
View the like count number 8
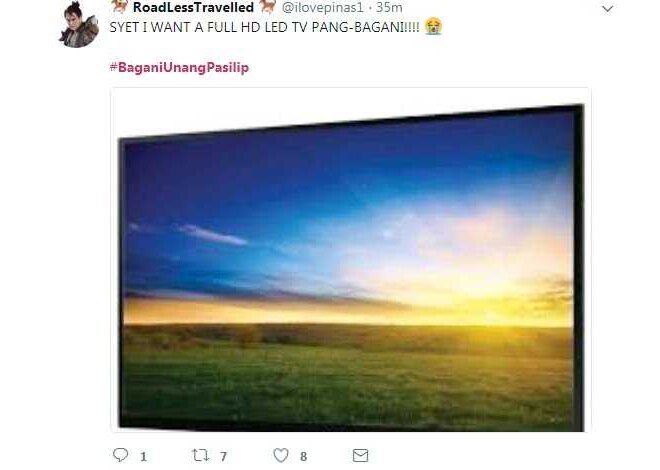point(303,457)
